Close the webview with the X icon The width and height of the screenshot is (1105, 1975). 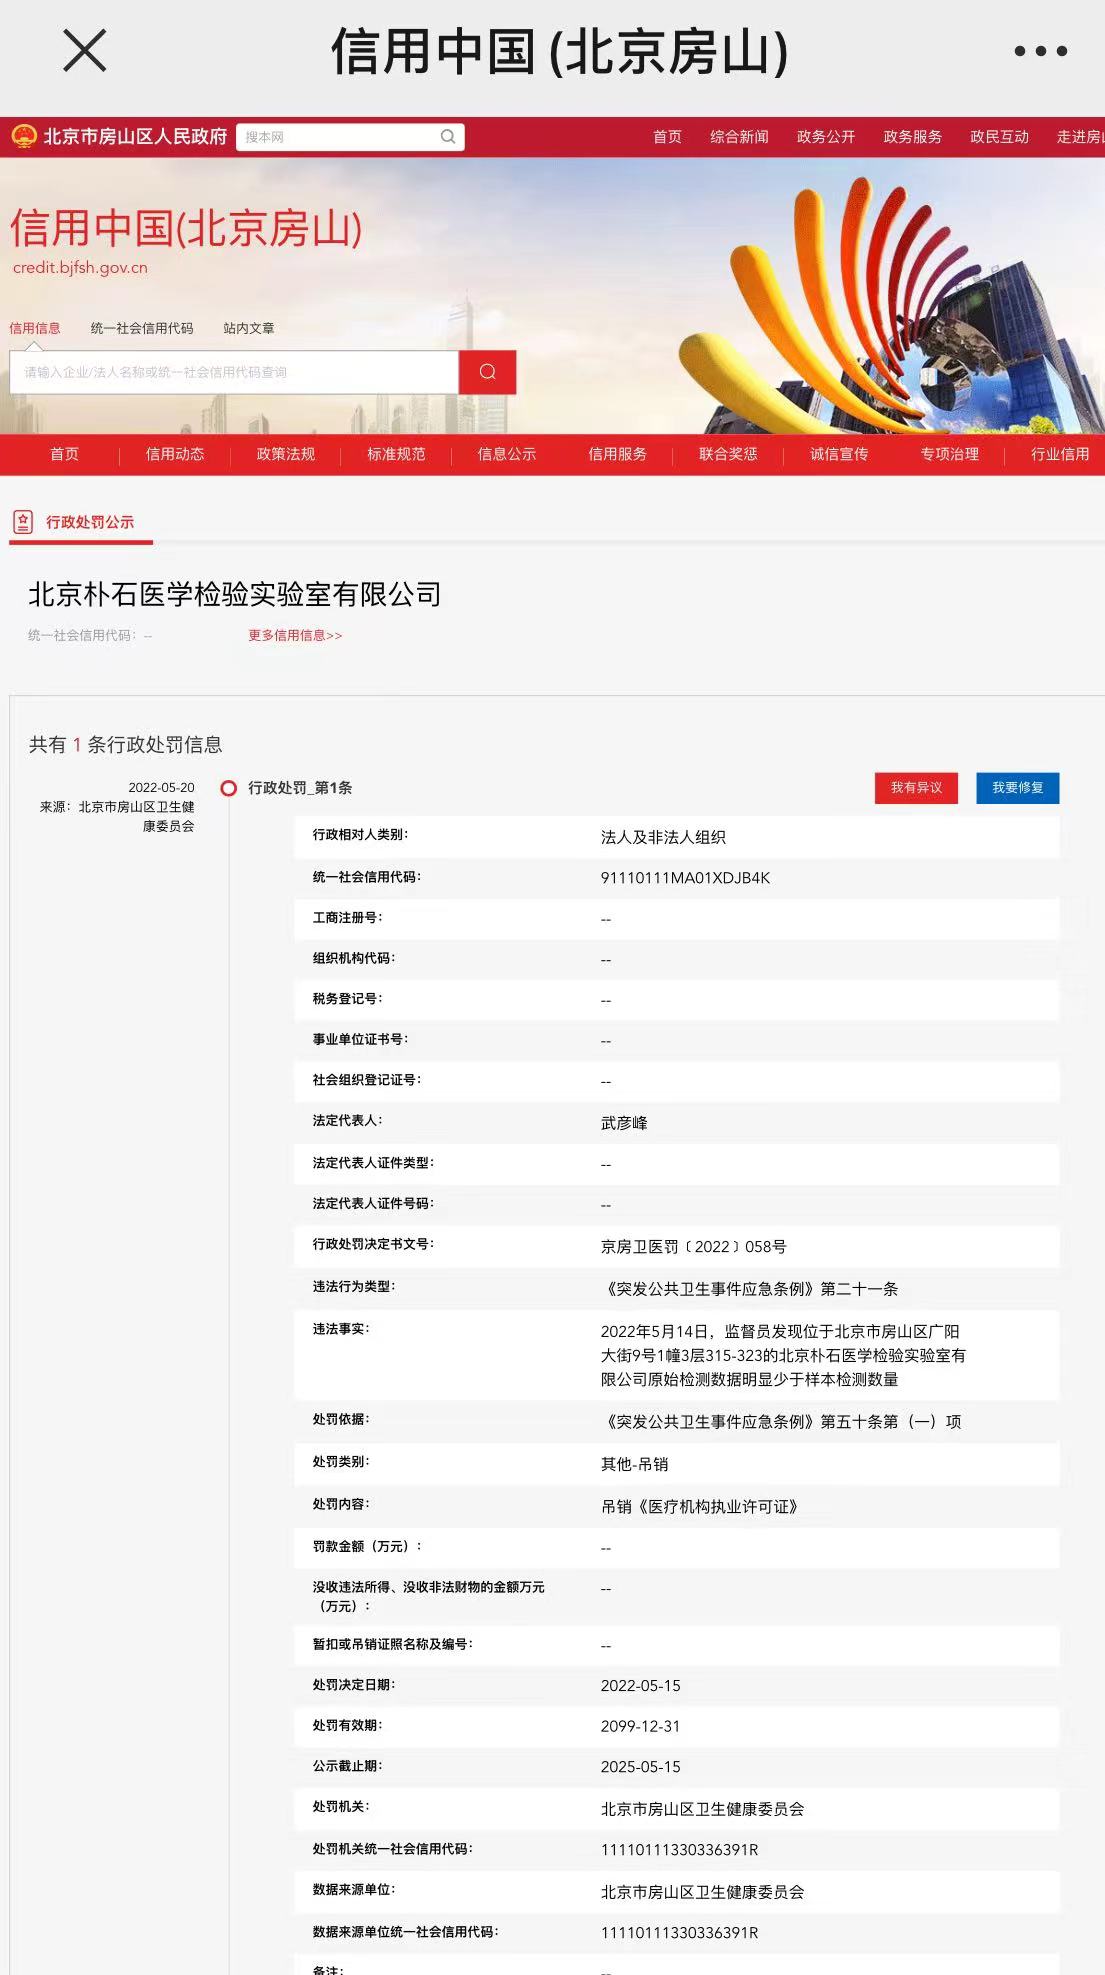tap(85, 50)
